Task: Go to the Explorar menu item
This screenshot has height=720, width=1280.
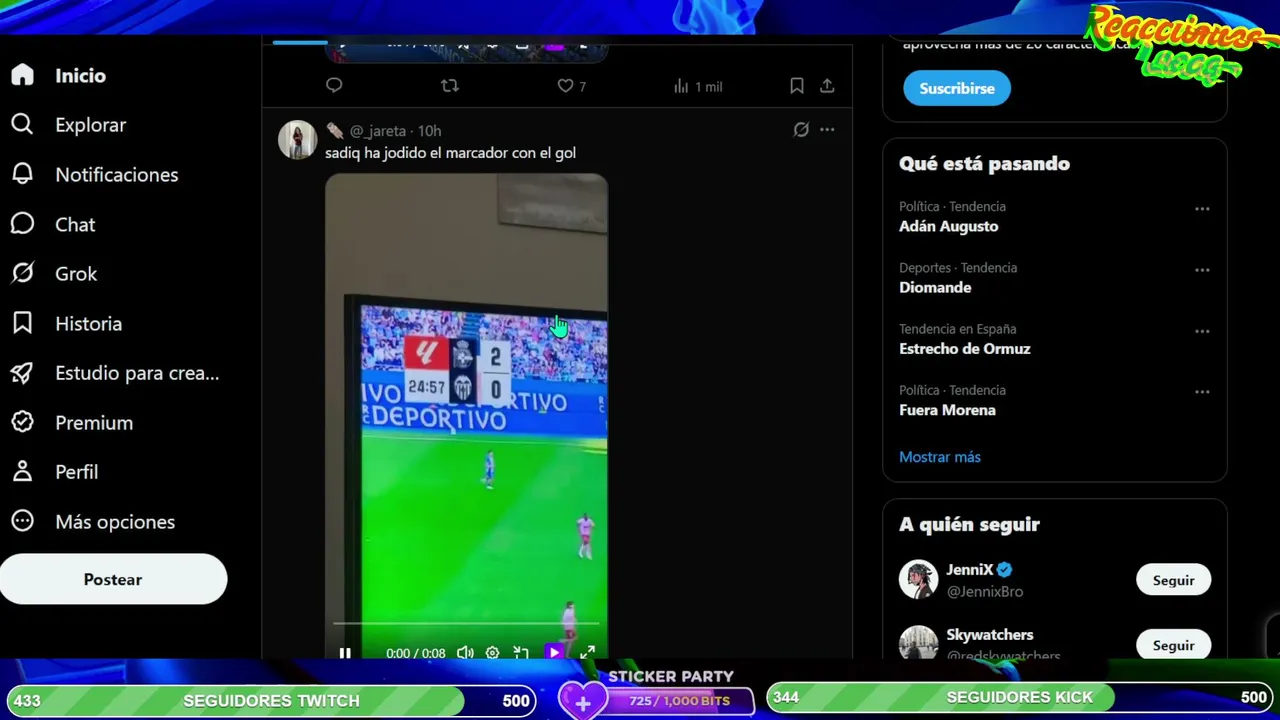Action: [91, 125]
